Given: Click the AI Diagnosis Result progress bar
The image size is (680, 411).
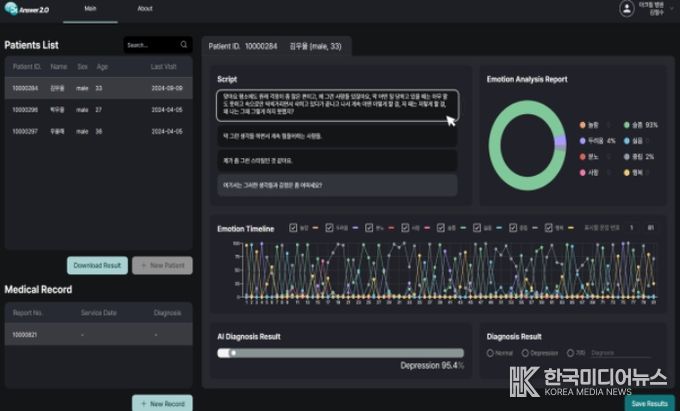Looking at the screenshot, I should click(340, 353).
